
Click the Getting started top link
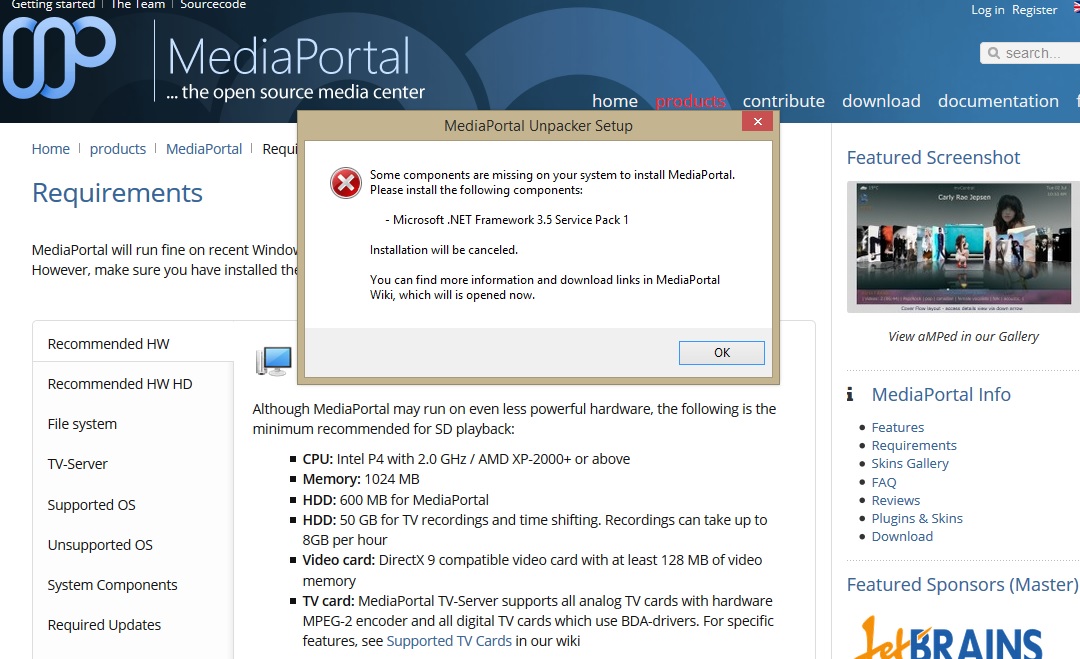coord(53,5)
